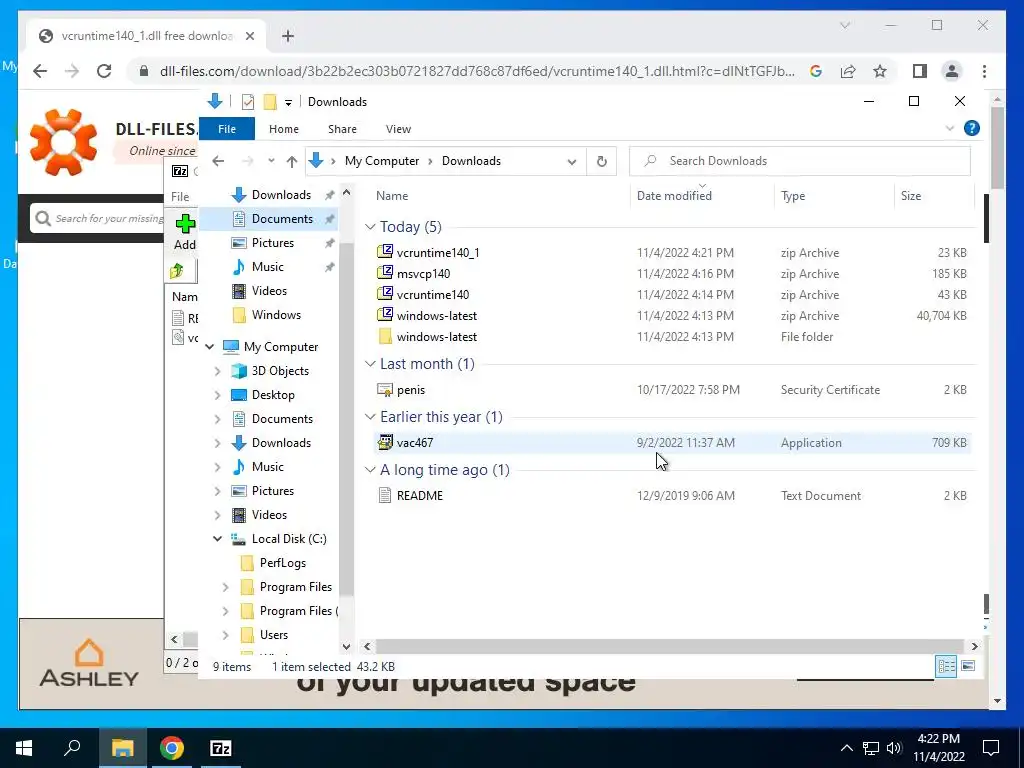Open the Home ribbon tab
The image size is (1024, 768).
point(283,129)
